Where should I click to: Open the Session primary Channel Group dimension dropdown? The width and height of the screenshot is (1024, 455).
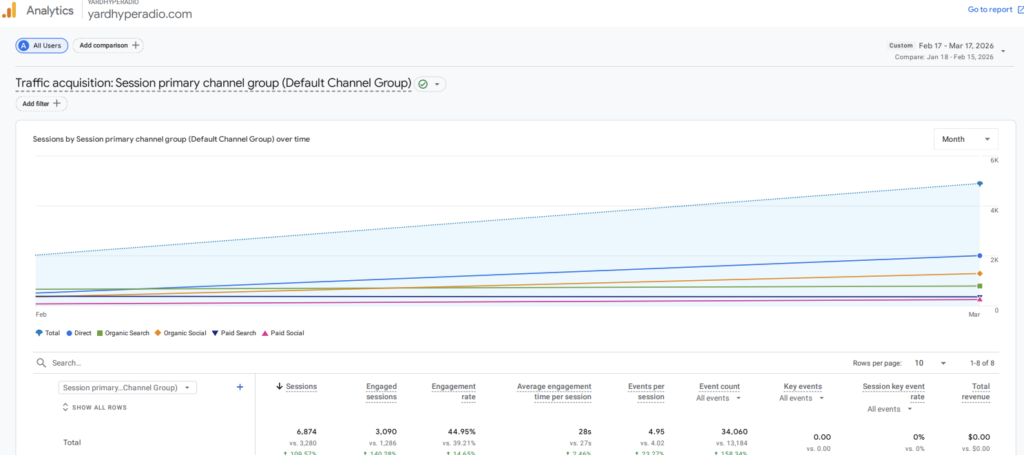(x=128, y=388)
